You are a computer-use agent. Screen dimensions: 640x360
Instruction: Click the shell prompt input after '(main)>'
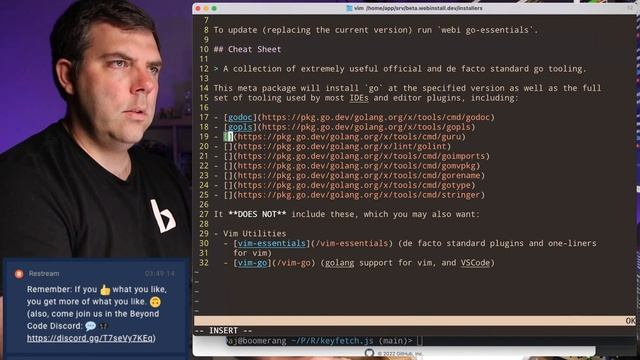(420, 340)
